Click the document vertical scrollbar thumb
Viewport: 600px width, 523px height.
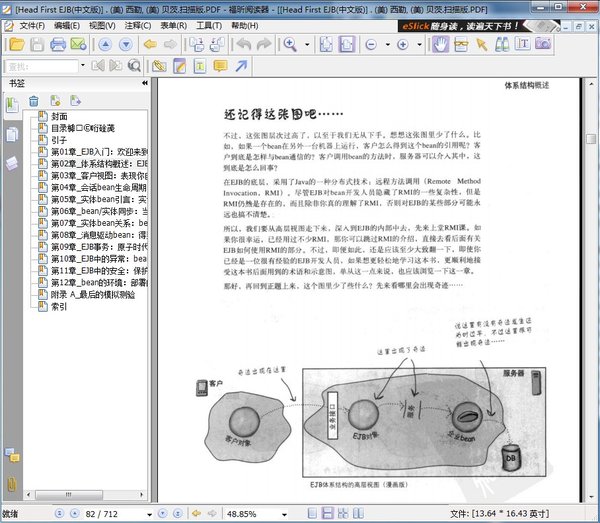[591, 138]
